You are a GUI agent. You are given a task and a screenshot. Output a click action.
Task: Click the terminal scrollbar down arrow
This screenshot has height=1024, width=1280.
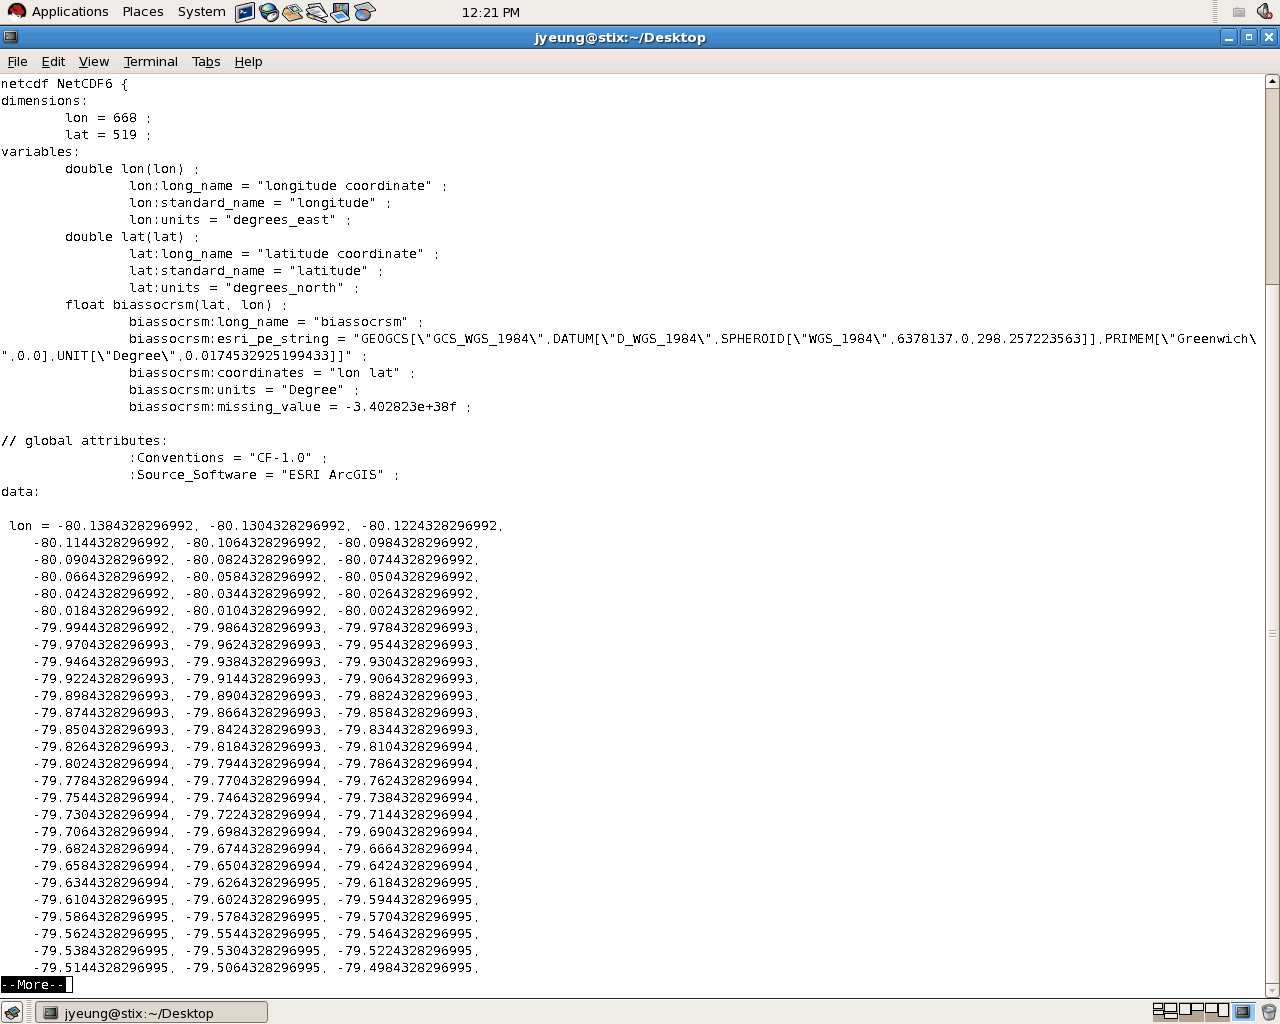[x=1272, y=990]
